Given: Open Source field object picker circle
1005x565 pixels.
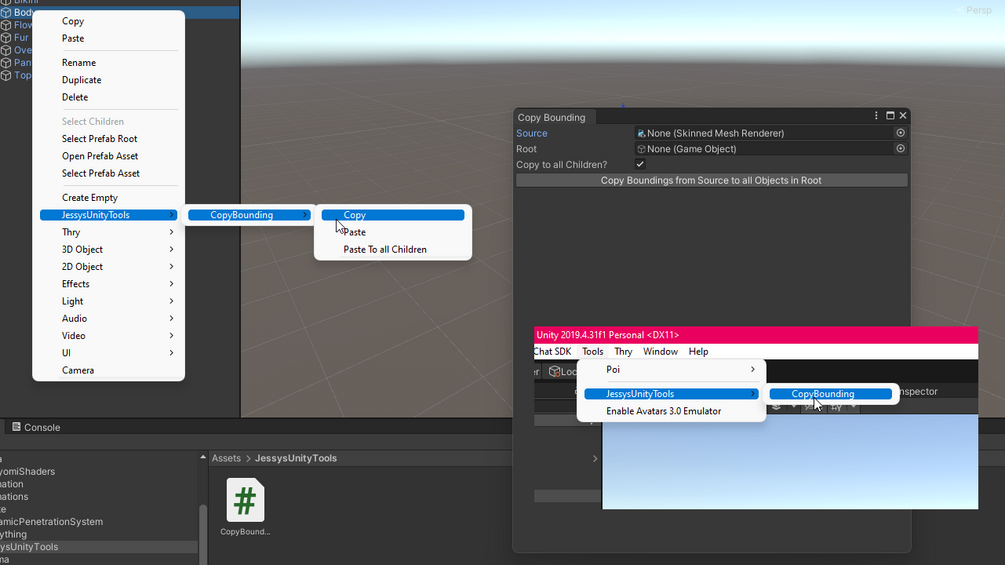Looking at the screenshot, I should click(x=900, y=133).
